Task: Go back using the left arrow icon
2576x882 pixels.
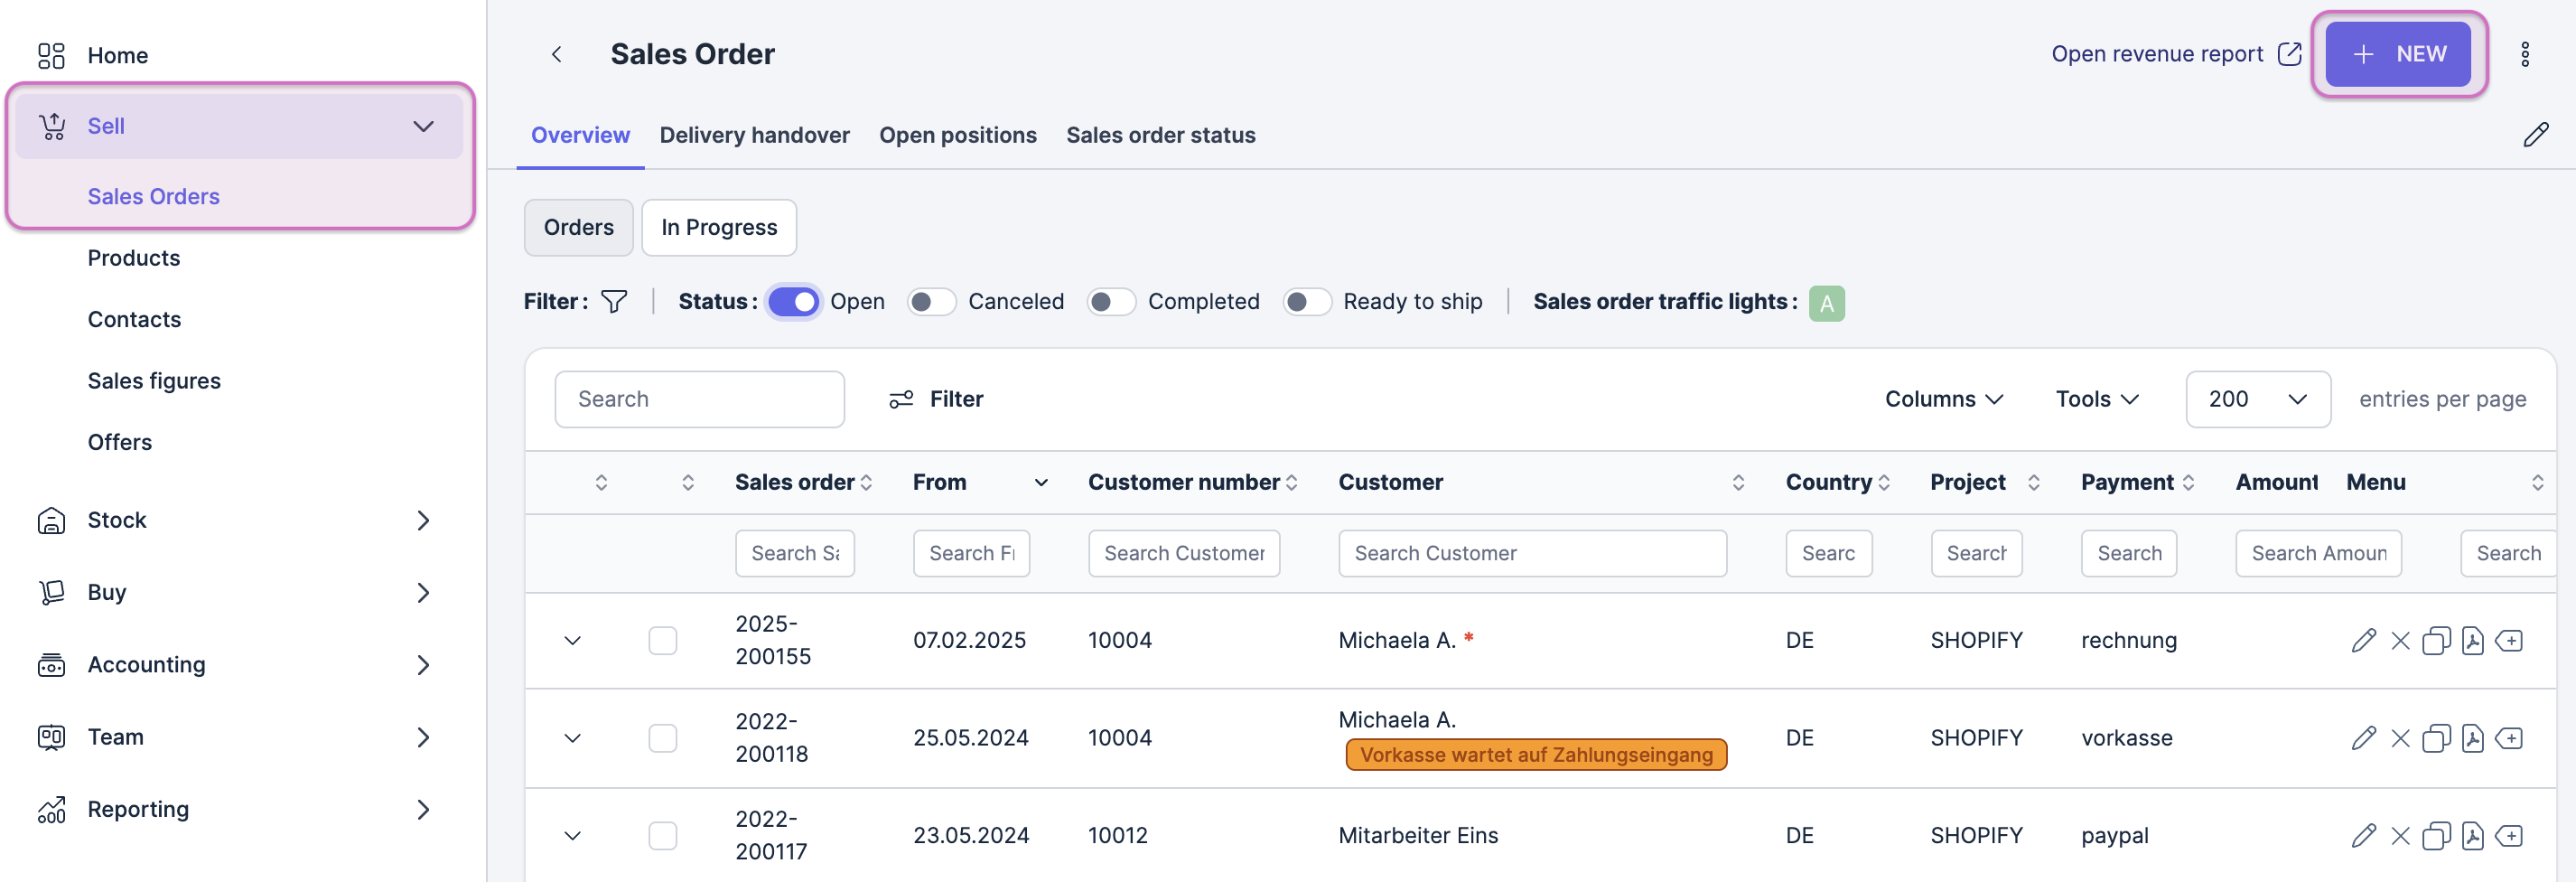Action: coord(557,54)
